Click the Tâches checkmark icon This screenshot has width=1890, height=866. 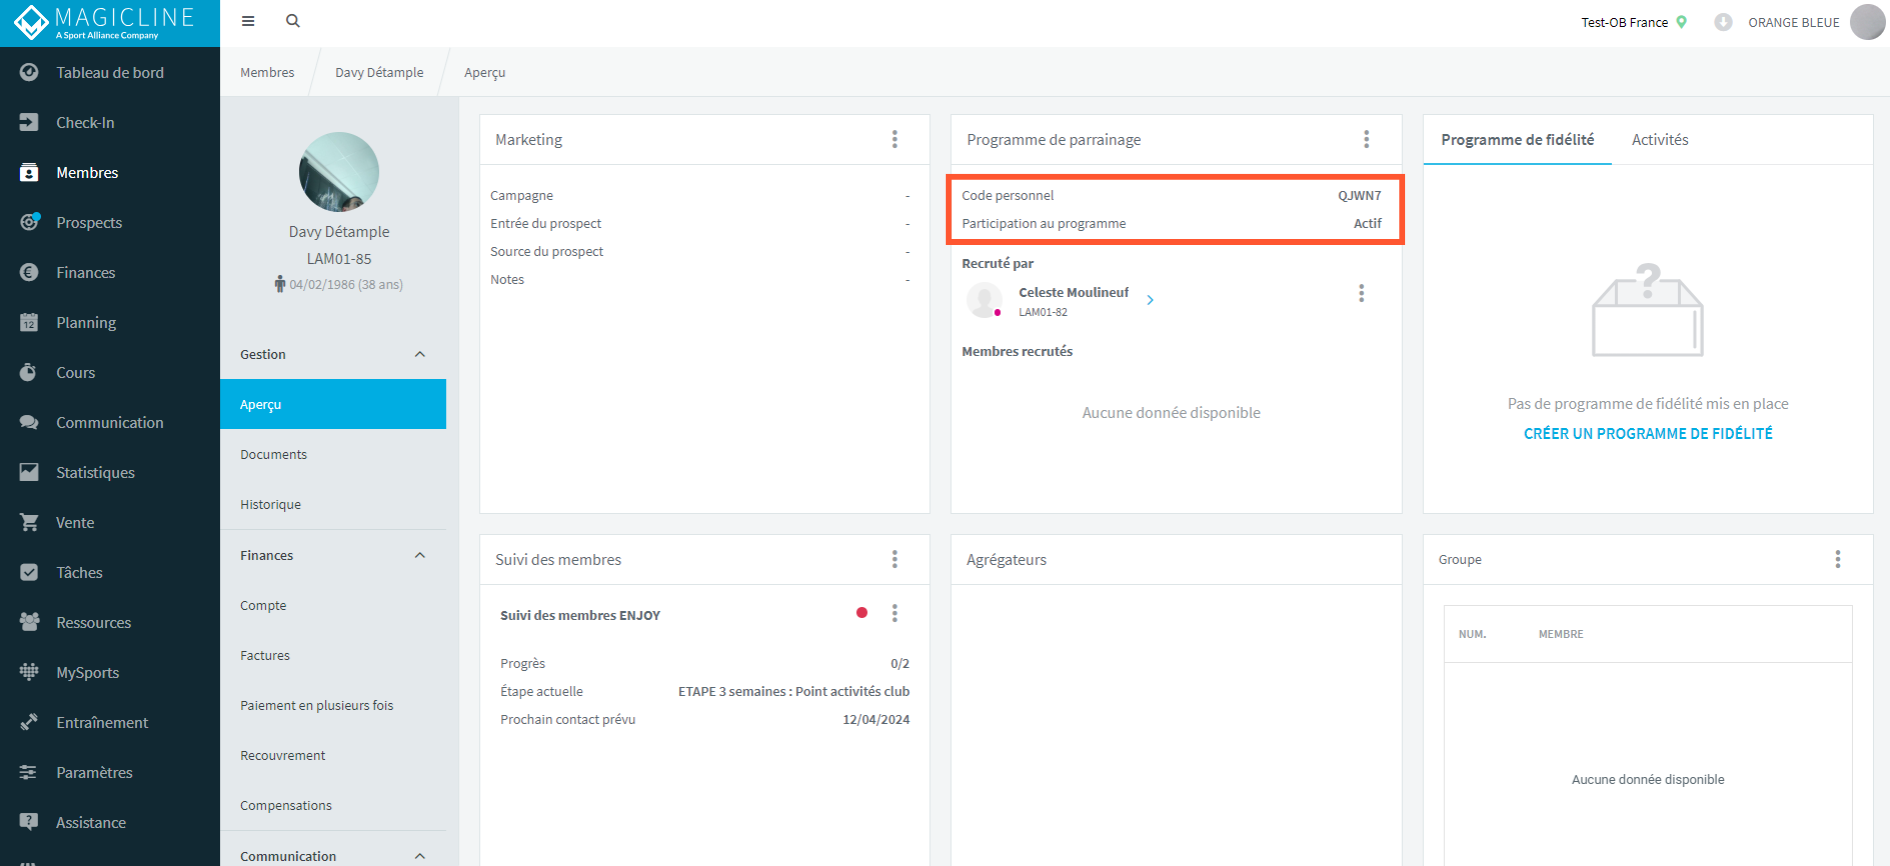point(29,572)
